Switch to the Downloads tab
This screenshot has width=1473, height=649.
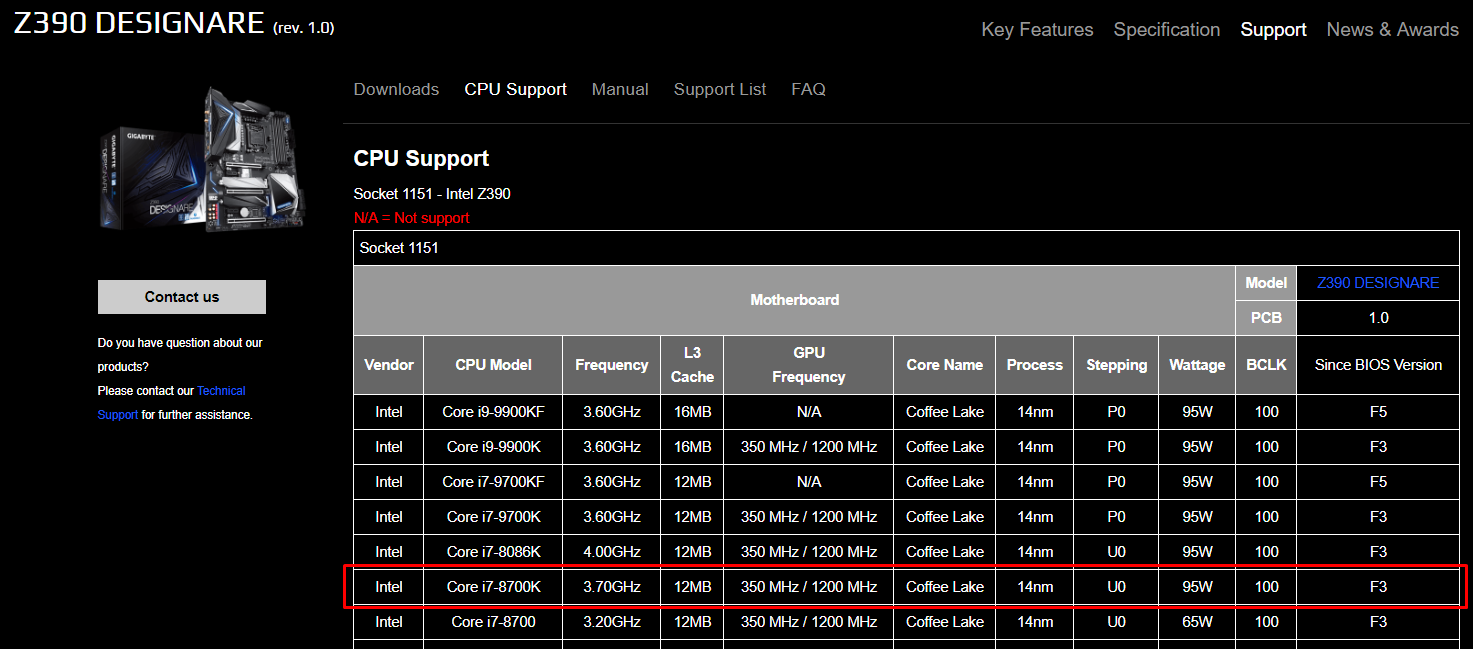(396, 89)
